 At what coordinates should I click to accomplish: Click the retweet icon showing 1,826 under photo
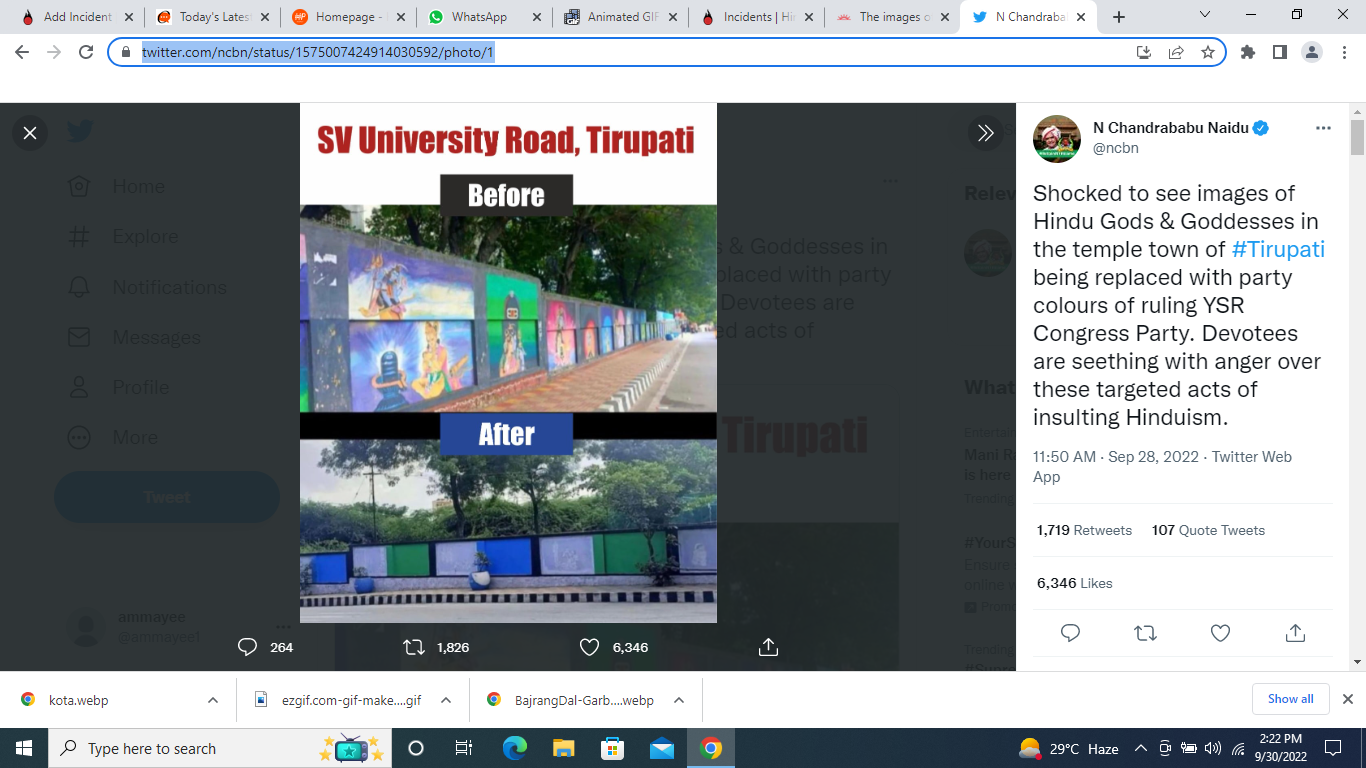click(x=414, y=647)
